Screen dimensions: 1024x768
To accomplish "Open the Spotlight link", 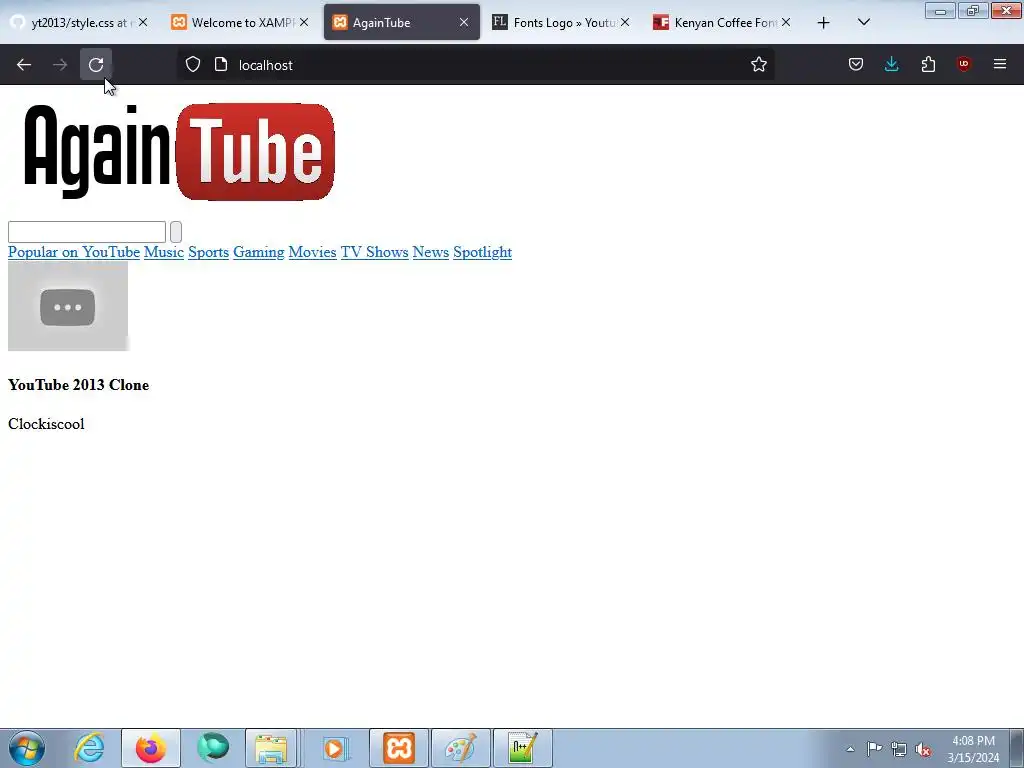I will tap(483, 252).
